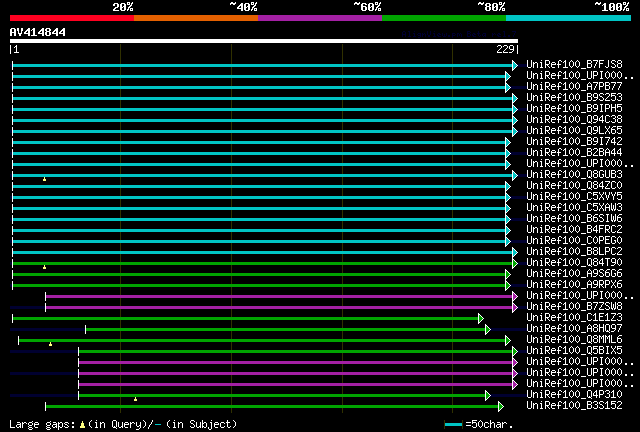Click the UniRef100_C0PEG0 label
The image size is (640, 432).
click(x=574, y=240)
